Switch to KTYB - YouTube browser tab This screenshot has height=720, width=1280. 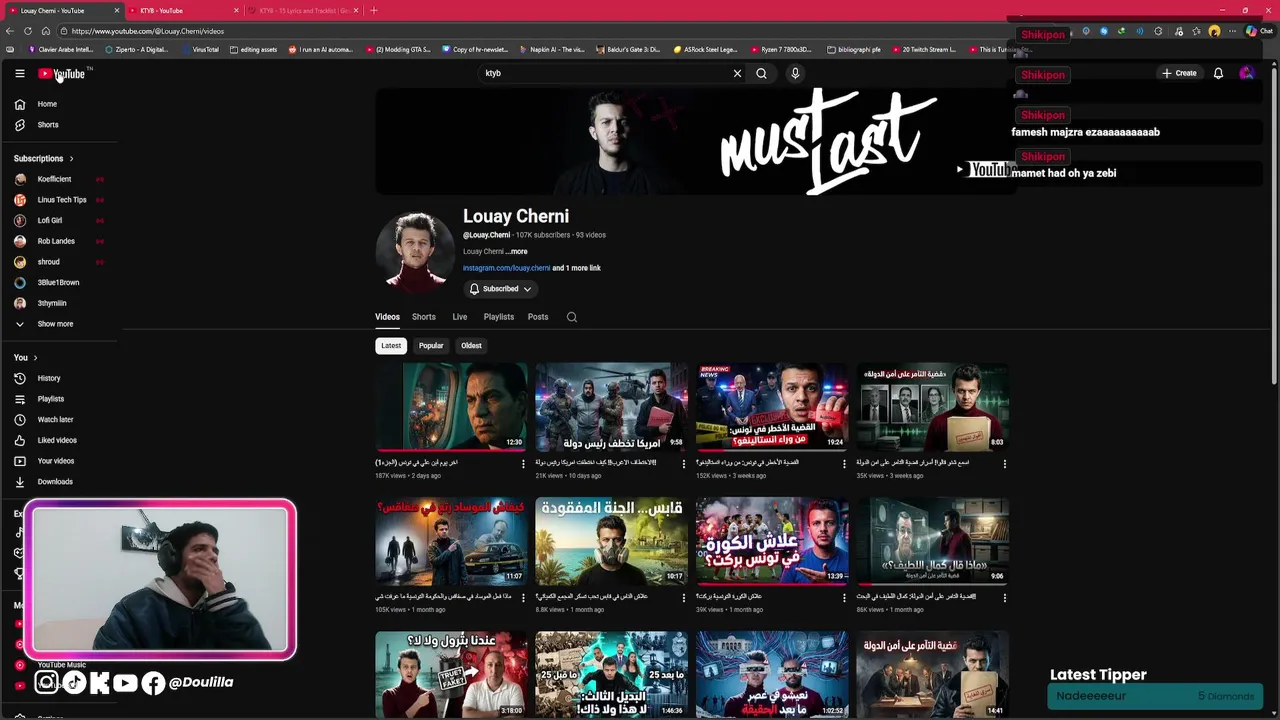point(185,11)
